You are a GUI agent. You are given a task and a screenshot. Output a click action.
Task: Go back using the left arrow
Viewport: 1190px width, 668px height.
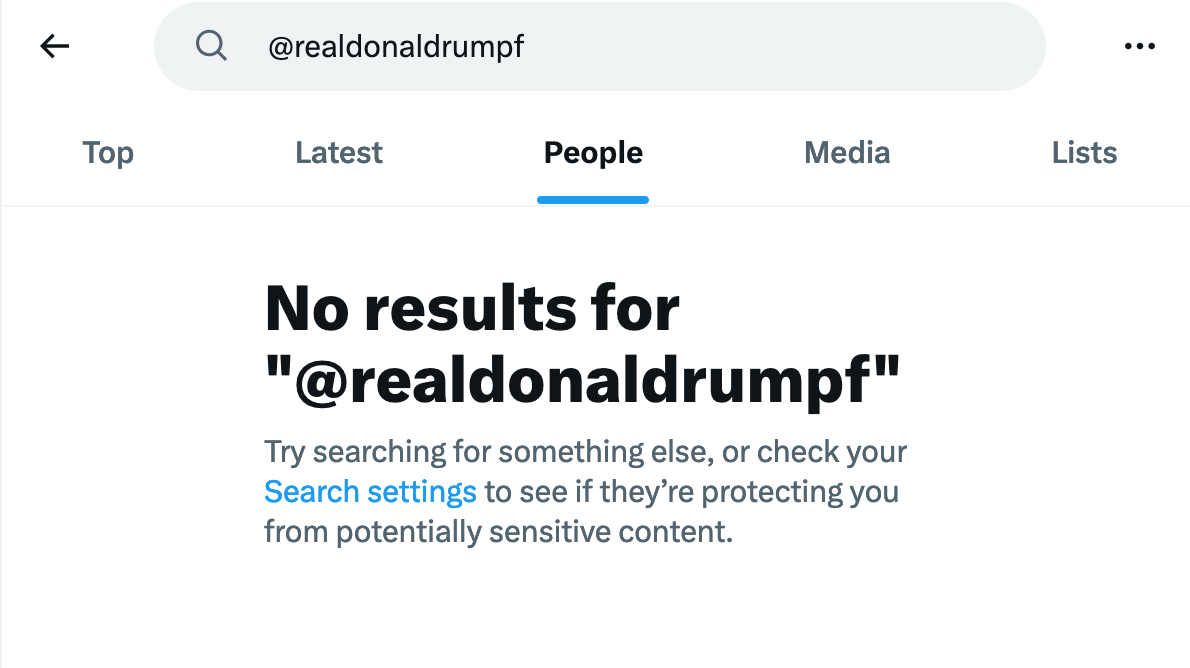[x=55, y=46]
